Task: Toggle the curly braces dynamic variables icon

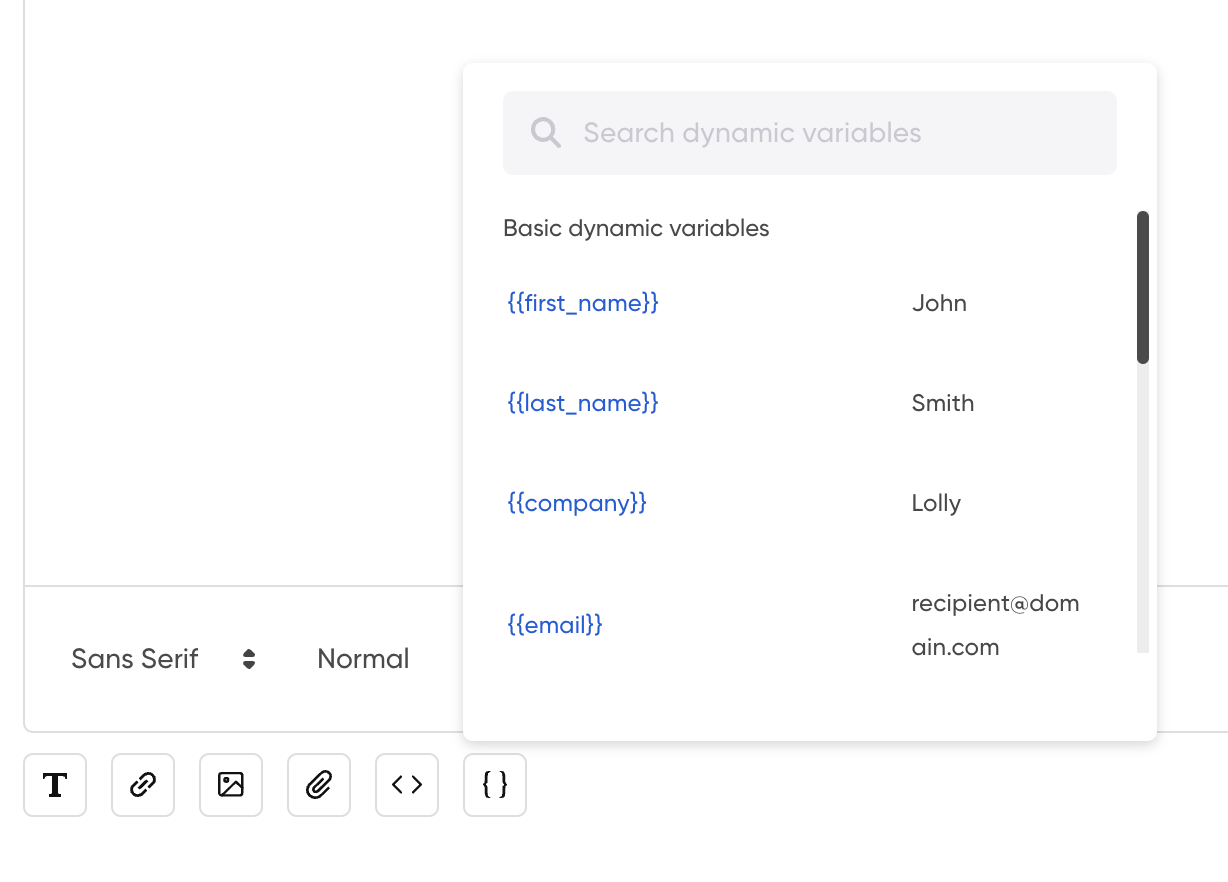Action: tap(495, 785)
